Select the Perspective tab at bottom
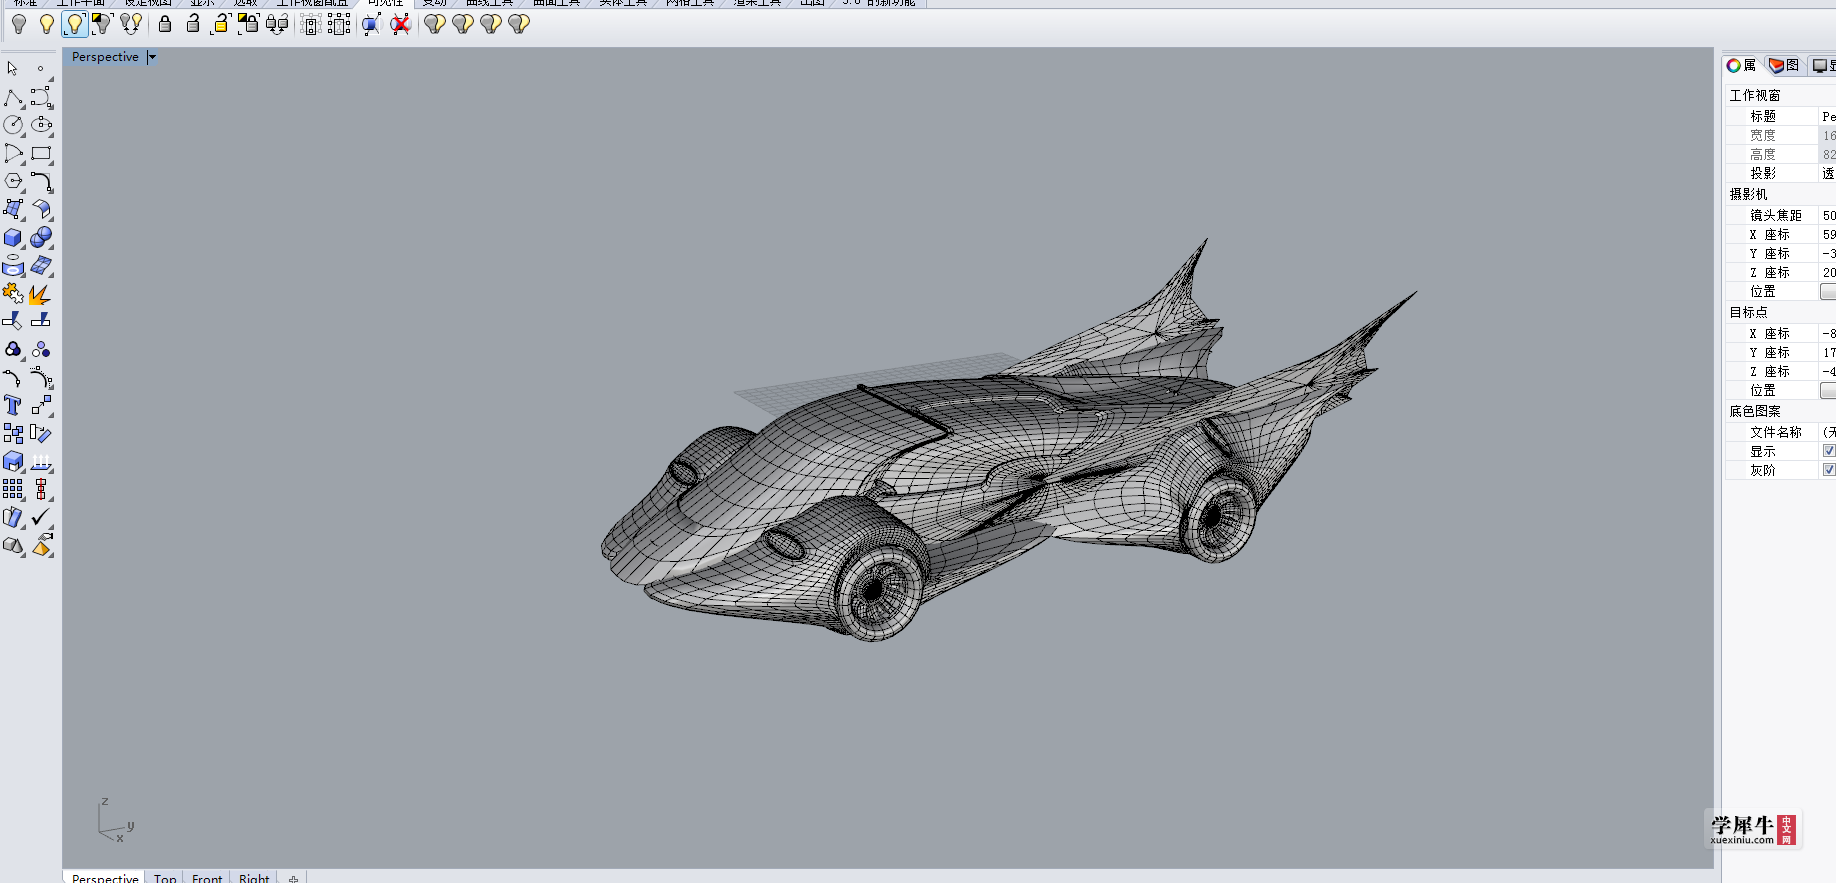The width and height of the screenshot is (1836, 883). pos(105,878)
